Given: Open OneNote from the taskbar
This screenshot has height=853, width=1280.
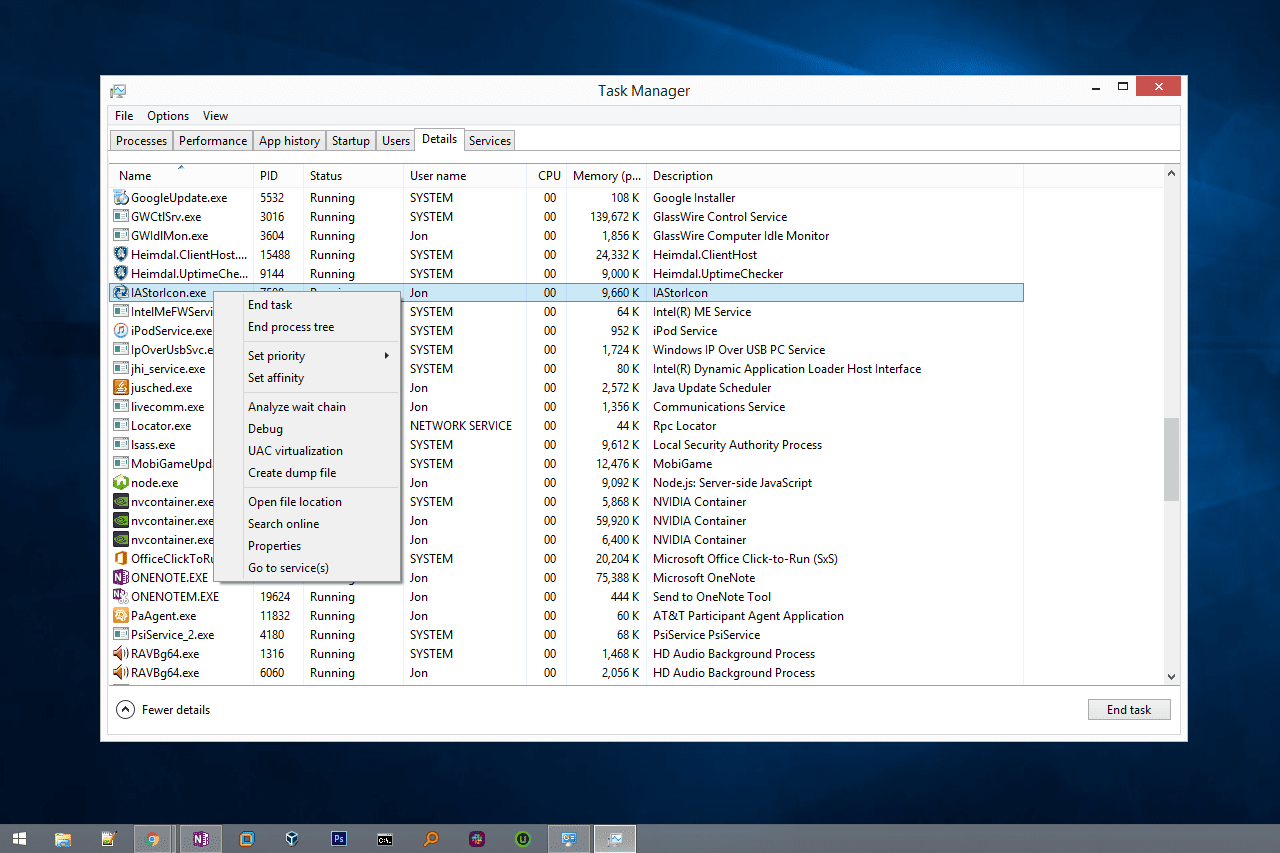Looking at the screenshot, I should 200,838.
